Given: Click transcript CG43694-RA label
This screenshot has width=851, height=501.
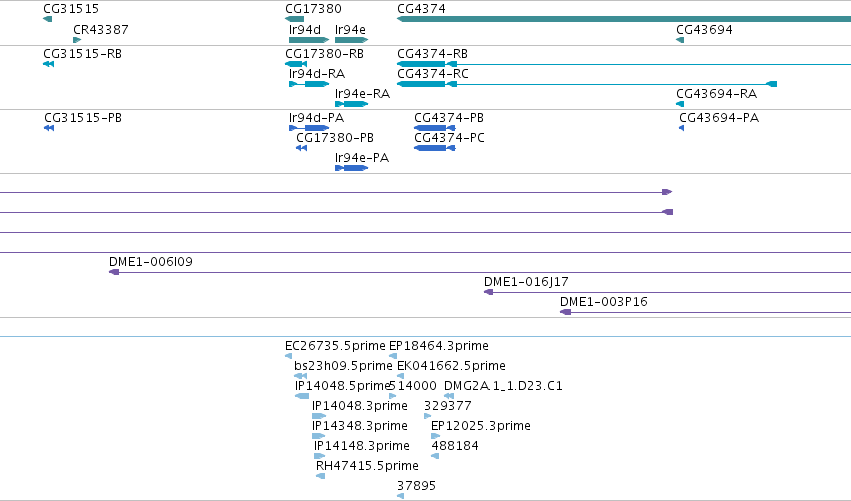Looking at the screenshot, I should point(716,93).
